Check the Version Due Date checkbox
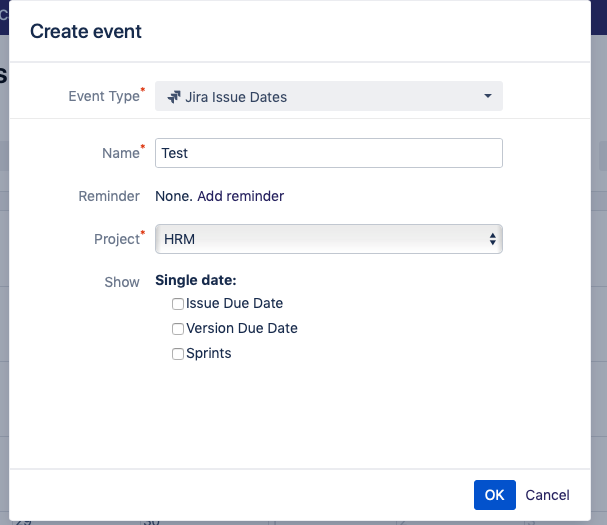Image resolution: width=607 pixels, height=525 pixels. [x=178, y=329]
